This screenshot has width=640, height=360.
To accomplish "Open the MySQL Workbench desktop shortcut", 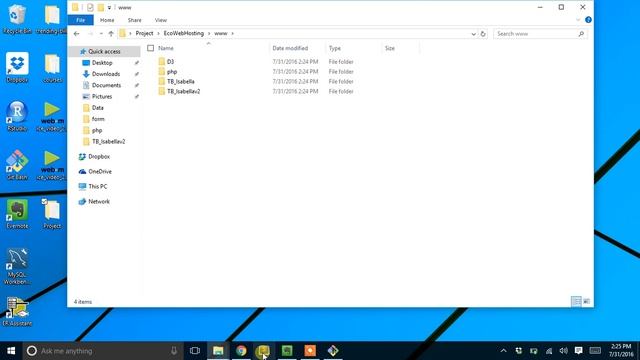I will coord(17,266).
